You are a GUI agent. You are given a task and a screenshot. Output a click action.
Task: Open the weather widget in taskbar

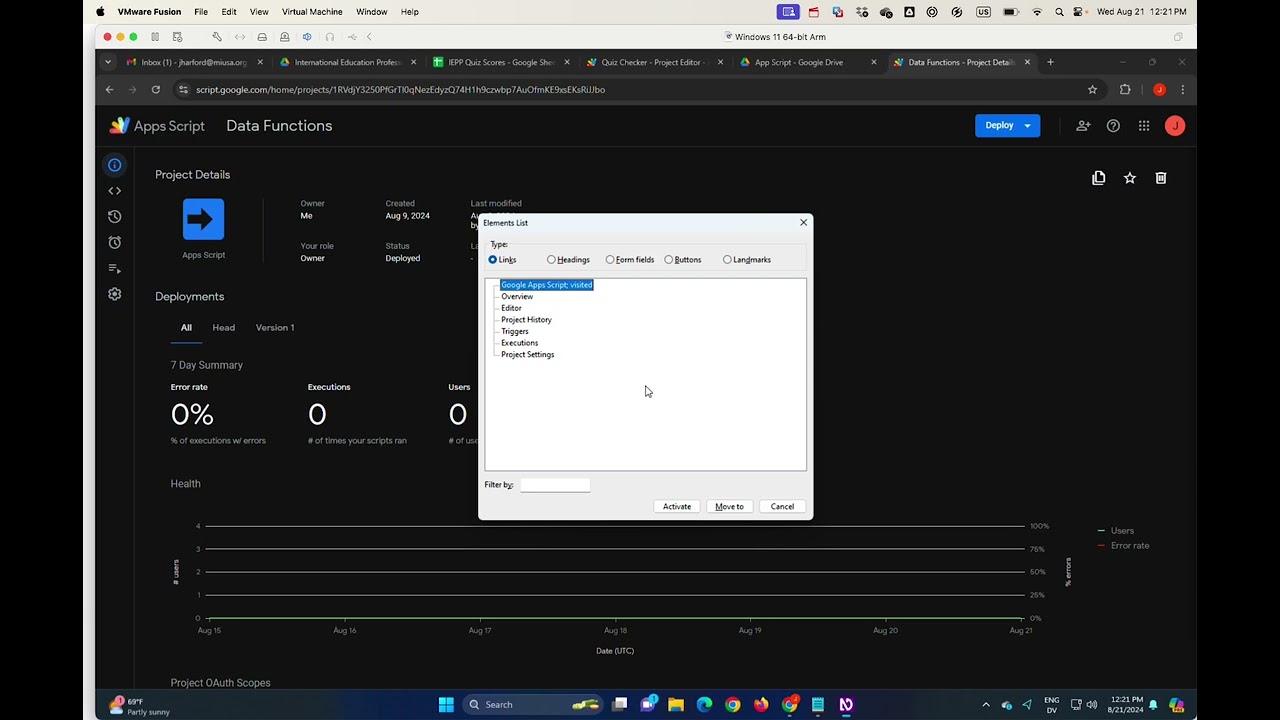click(x=139, y=706)
